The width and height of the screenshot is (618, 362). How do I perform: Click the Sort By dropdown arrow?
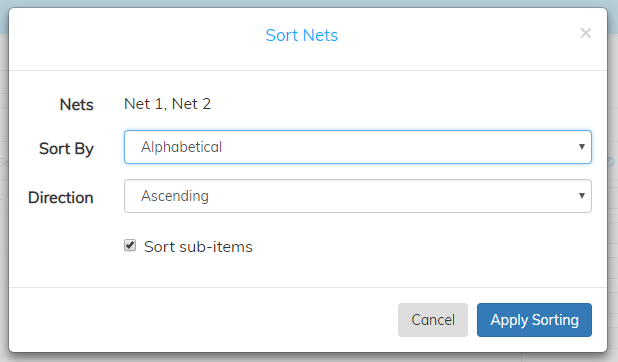pos(582,147)
